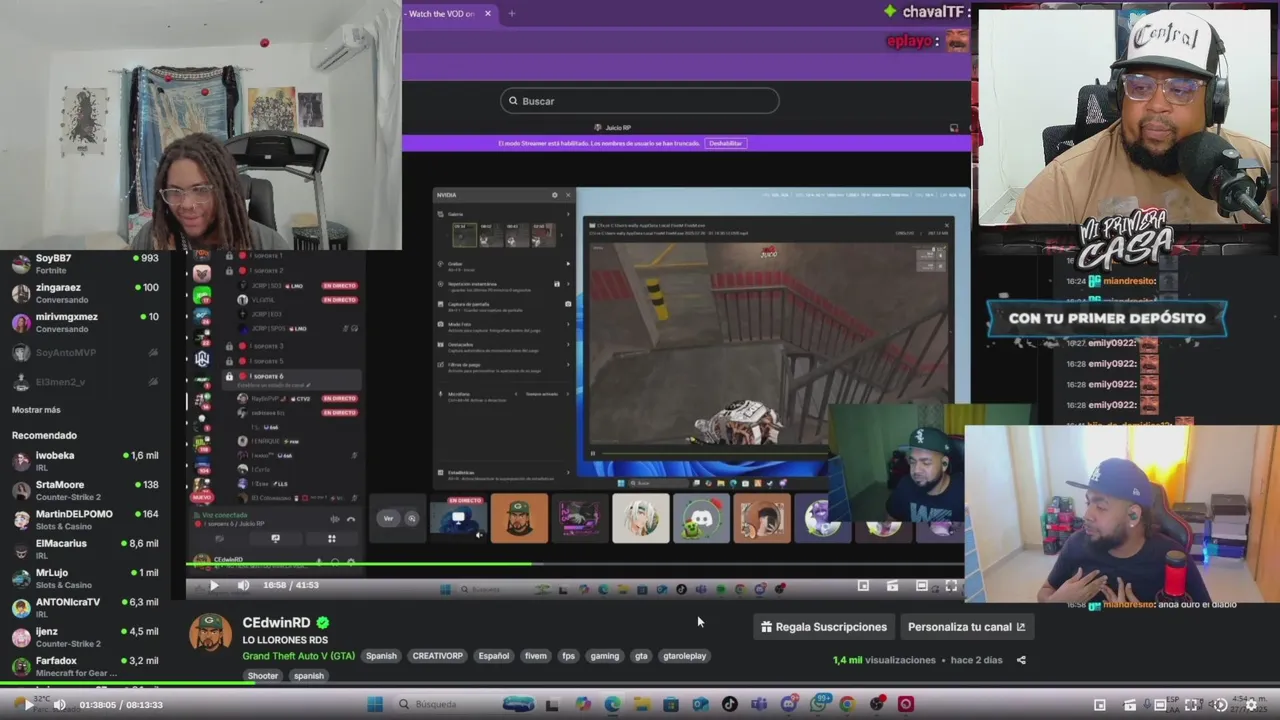Click the share icon beside hace 2 días
The width and height of the screenshot is (1280, 720).
tap(1021, 660)
